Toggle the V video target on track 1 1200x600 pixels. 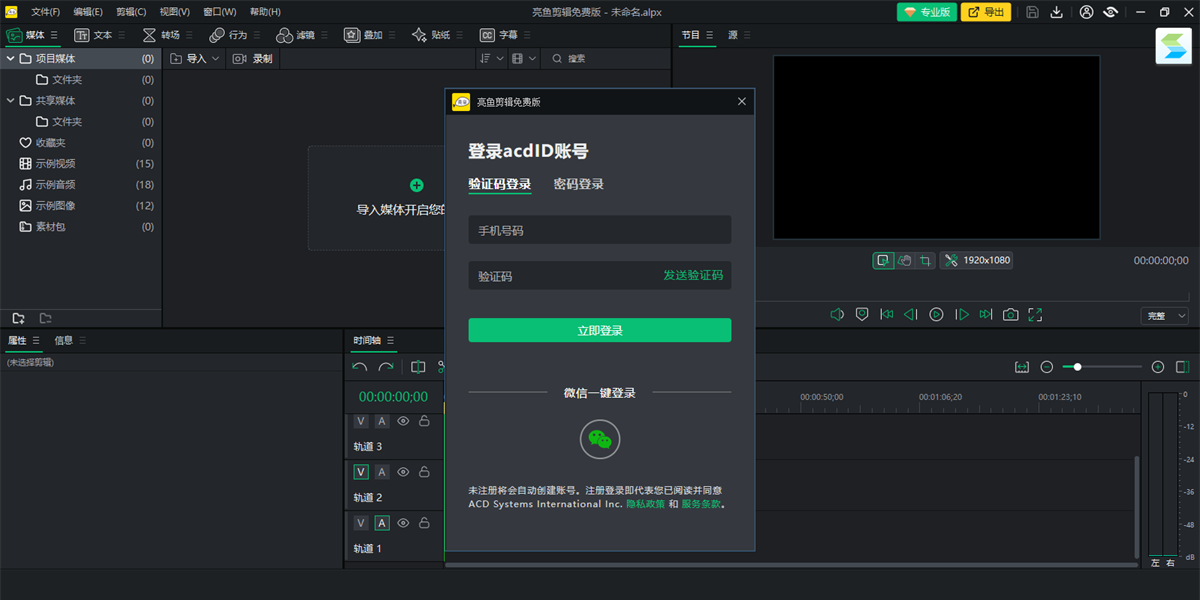tap(361, 523)
